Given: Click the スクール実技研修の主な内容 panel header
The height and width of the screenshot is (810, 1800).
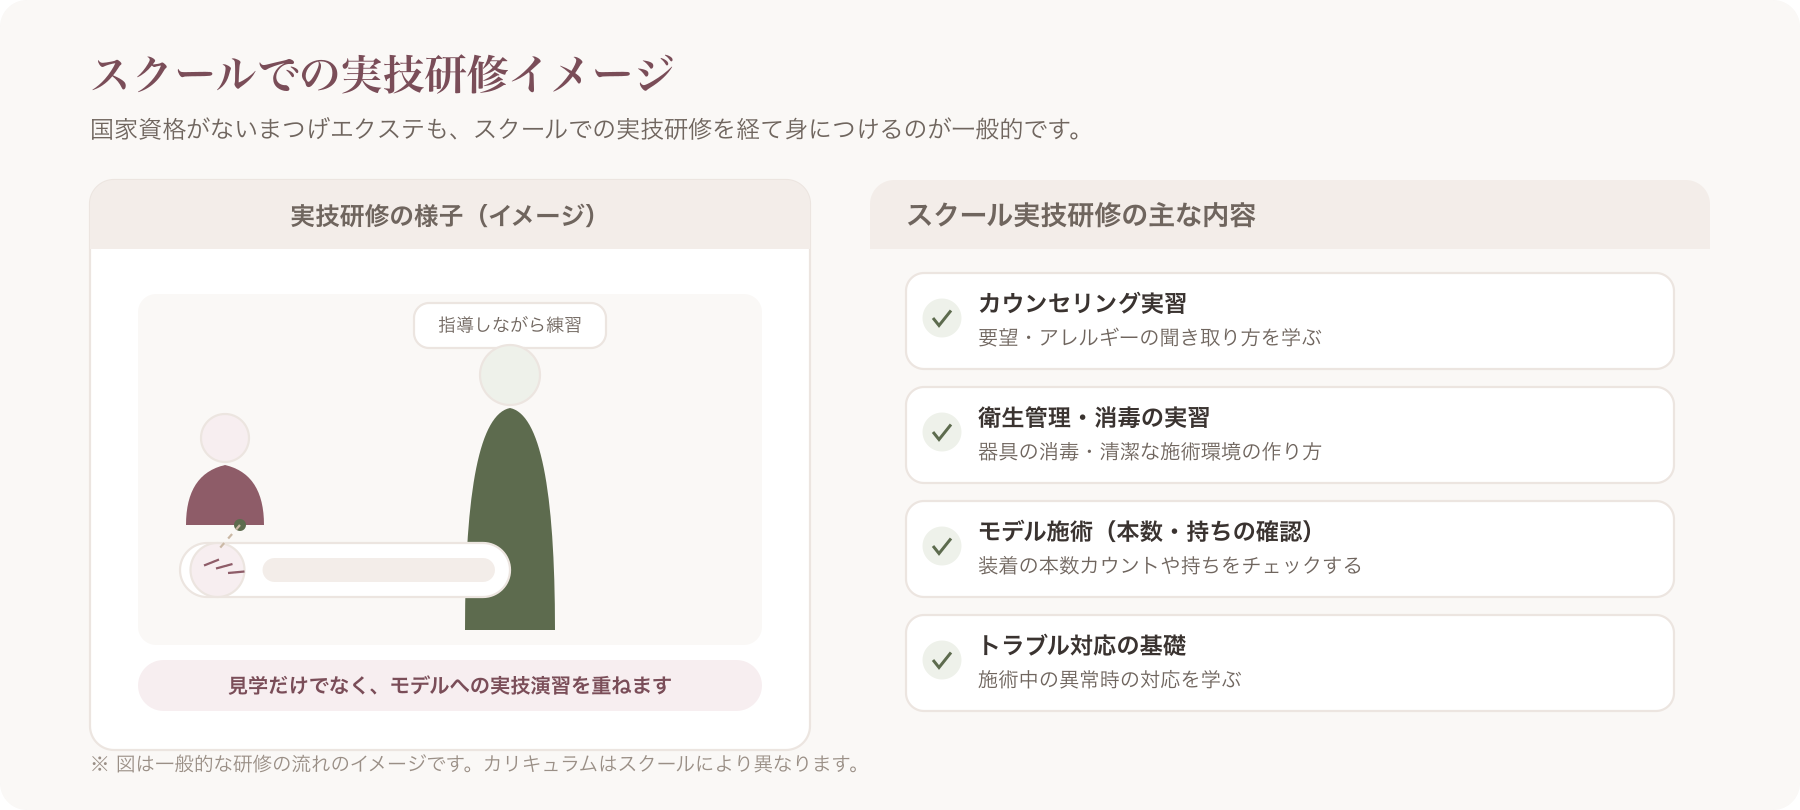Looking at the screenshot, I should tap(1290, 215).
